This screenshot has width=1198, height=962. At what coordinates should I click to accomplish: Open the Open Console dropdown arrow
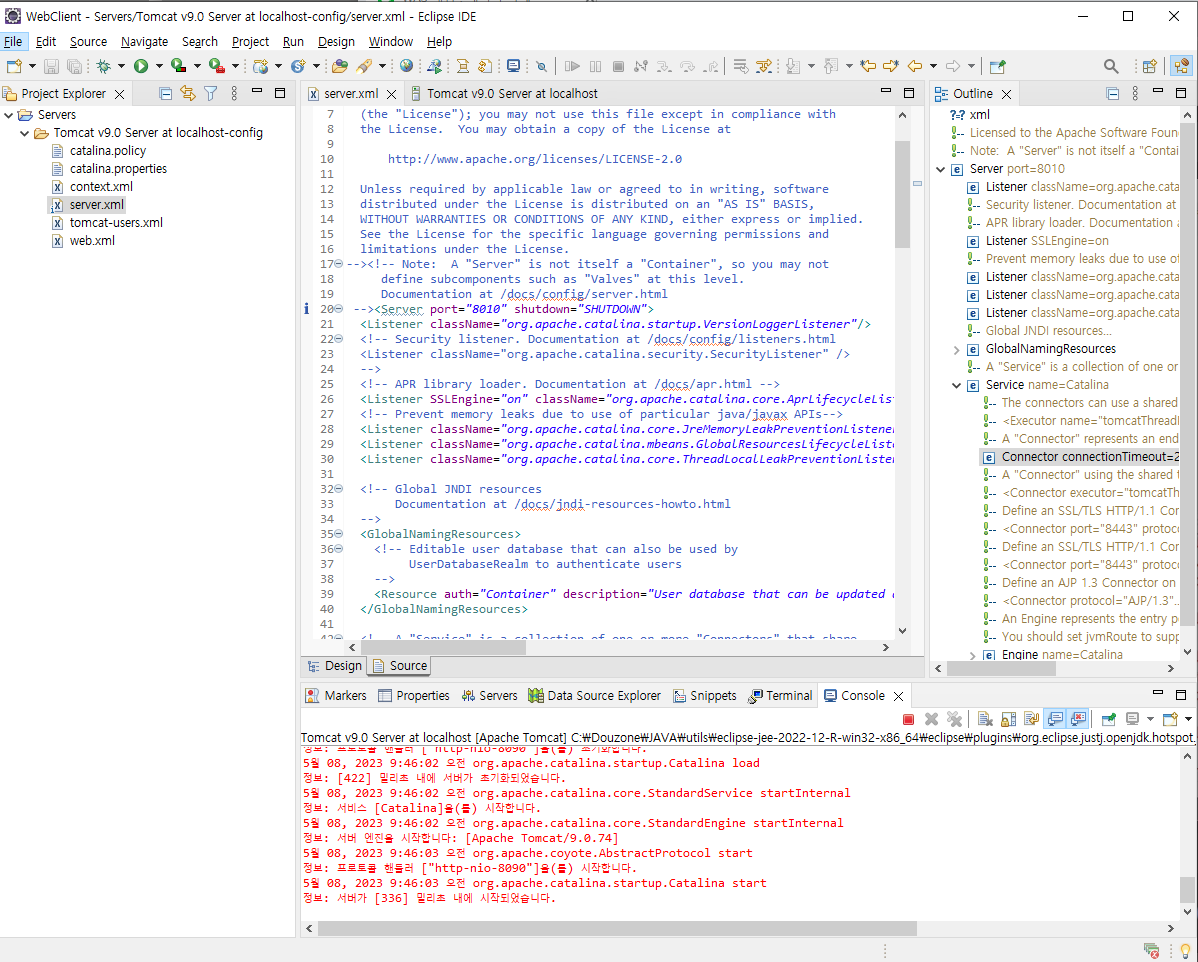coord(1188,719)
